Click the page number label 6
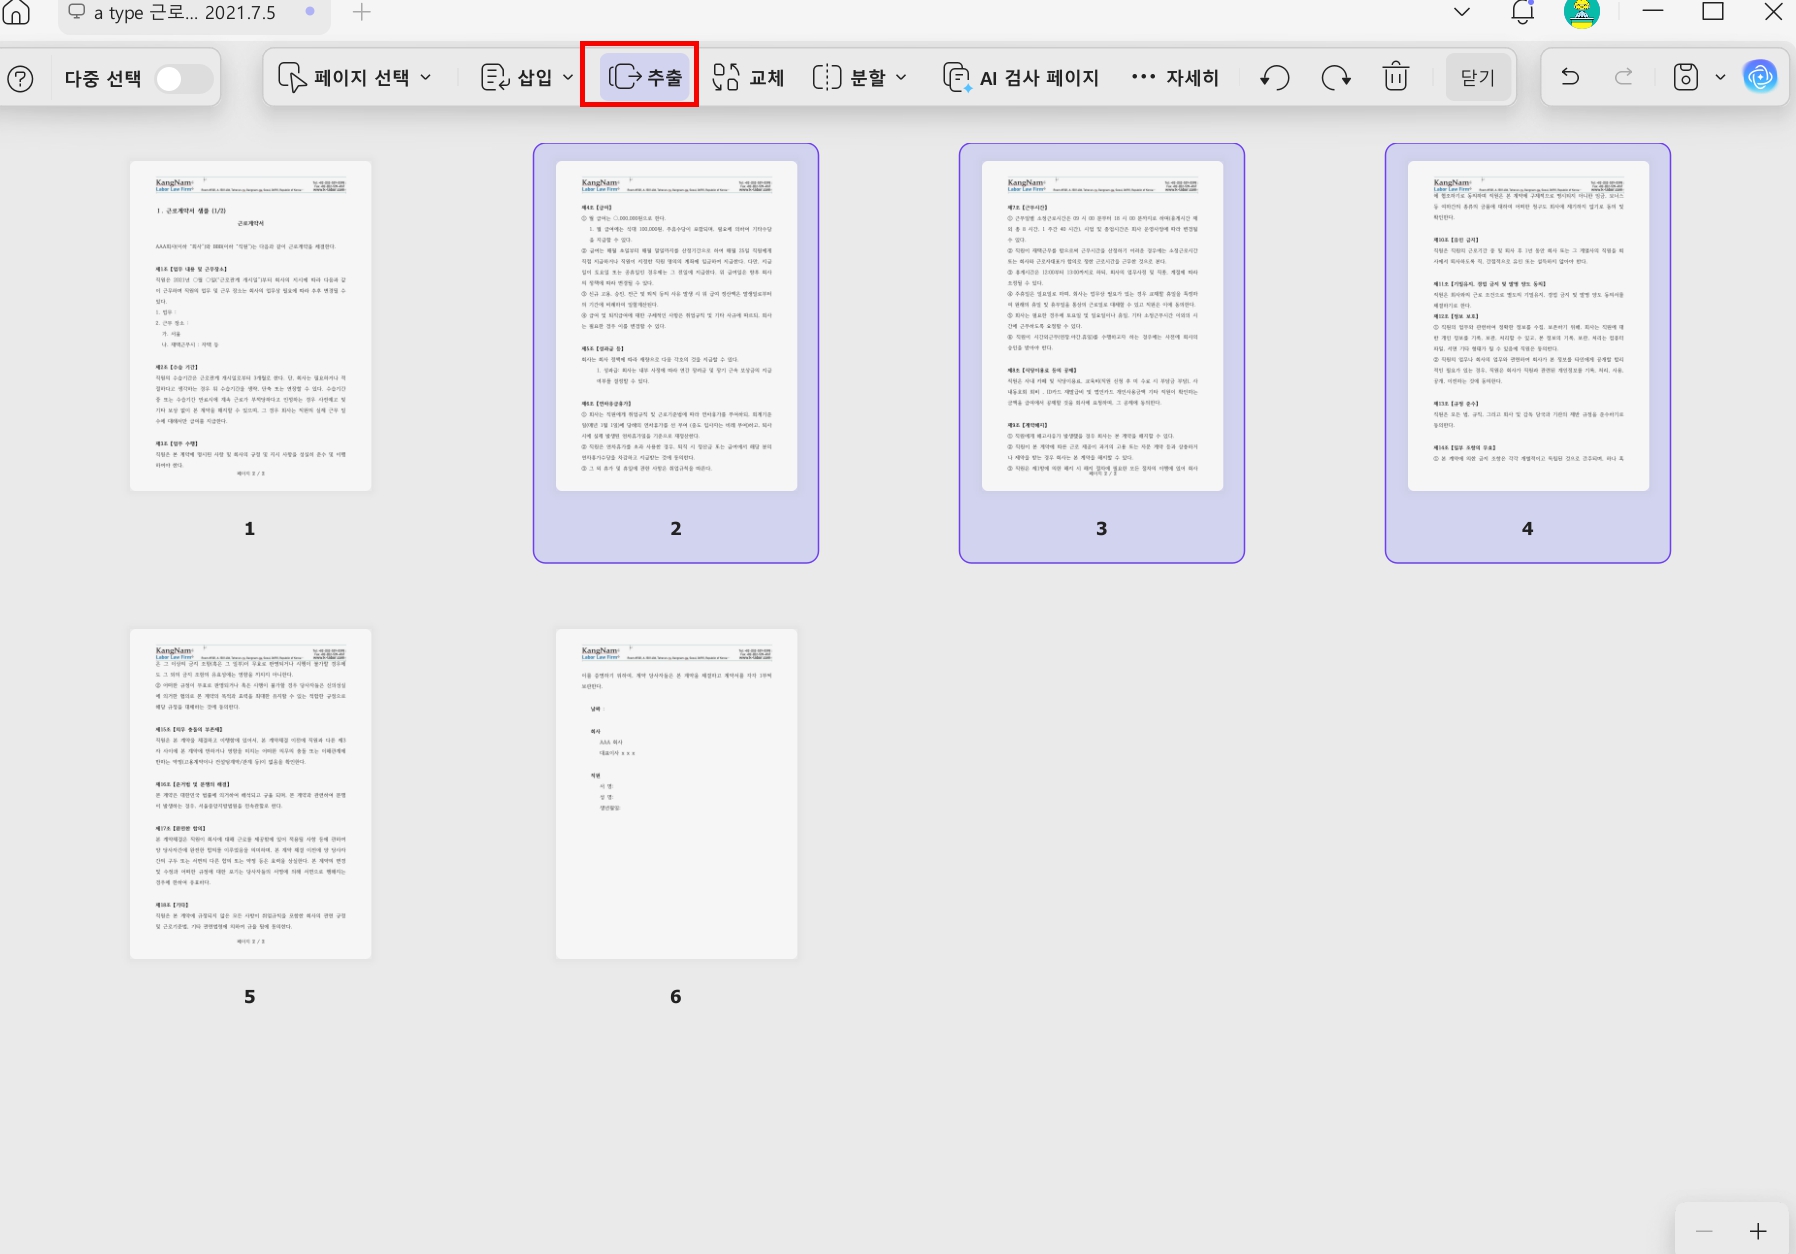 676,997
